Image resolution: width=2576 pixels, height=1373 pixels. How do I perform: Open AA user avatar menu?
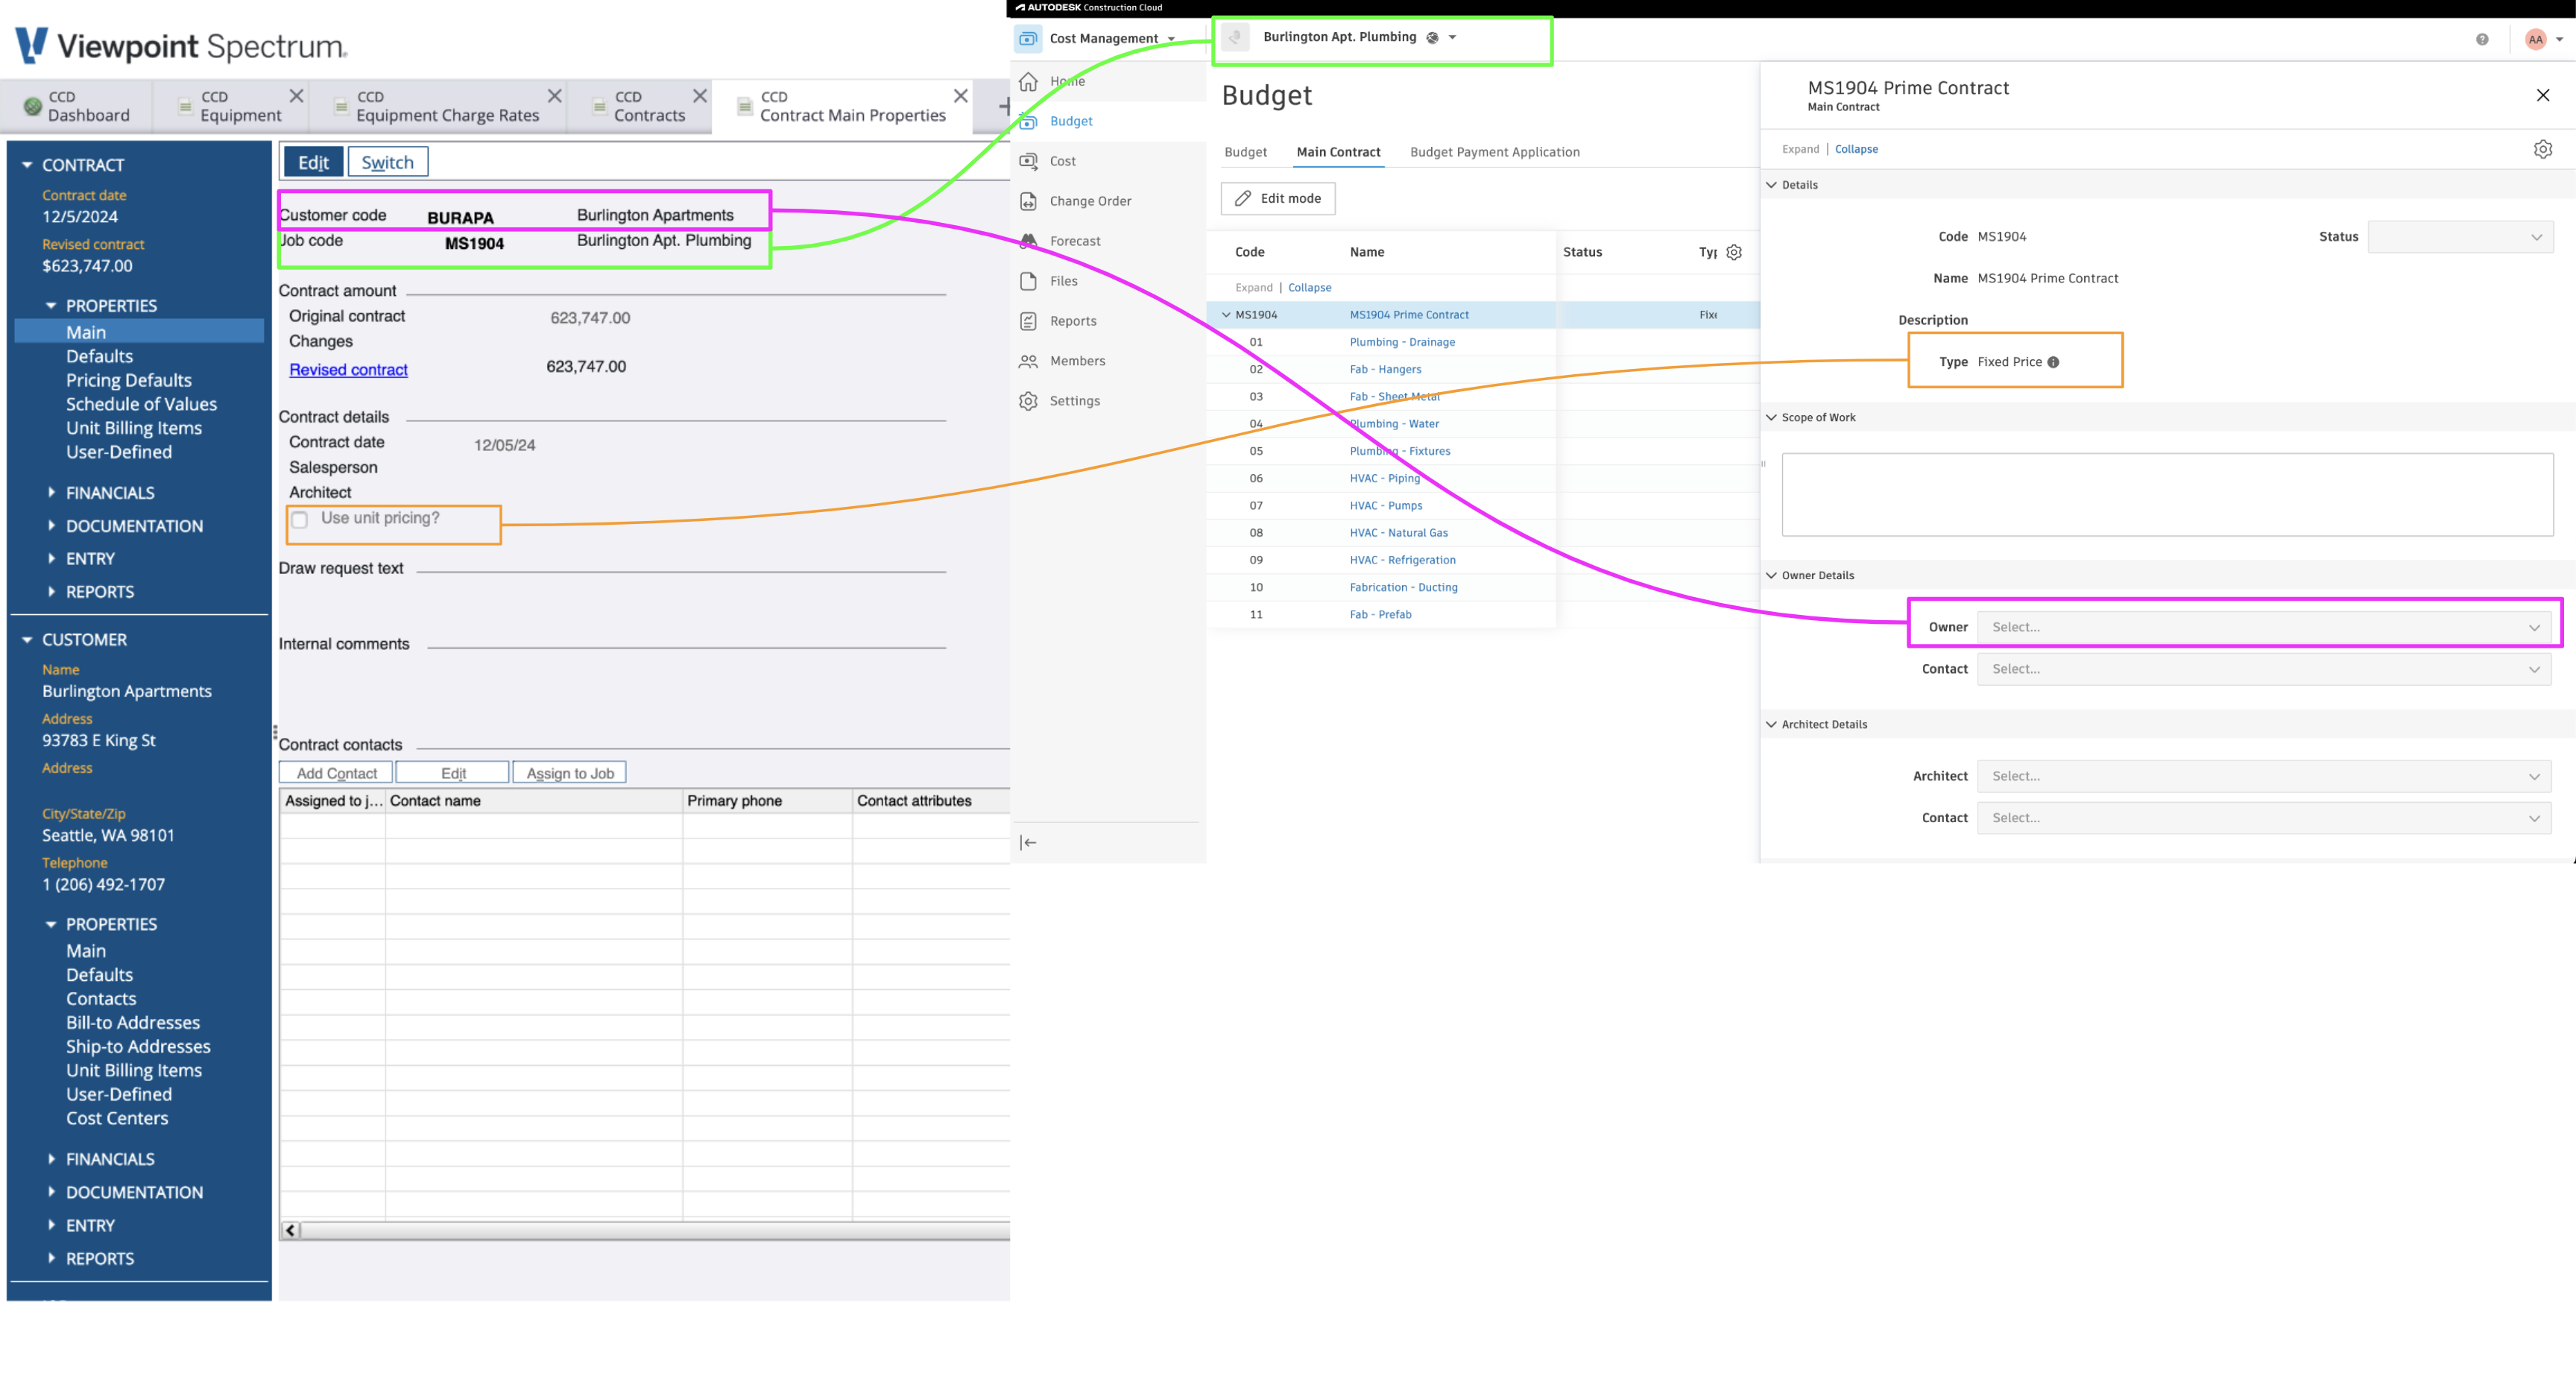click(2536, 39)
